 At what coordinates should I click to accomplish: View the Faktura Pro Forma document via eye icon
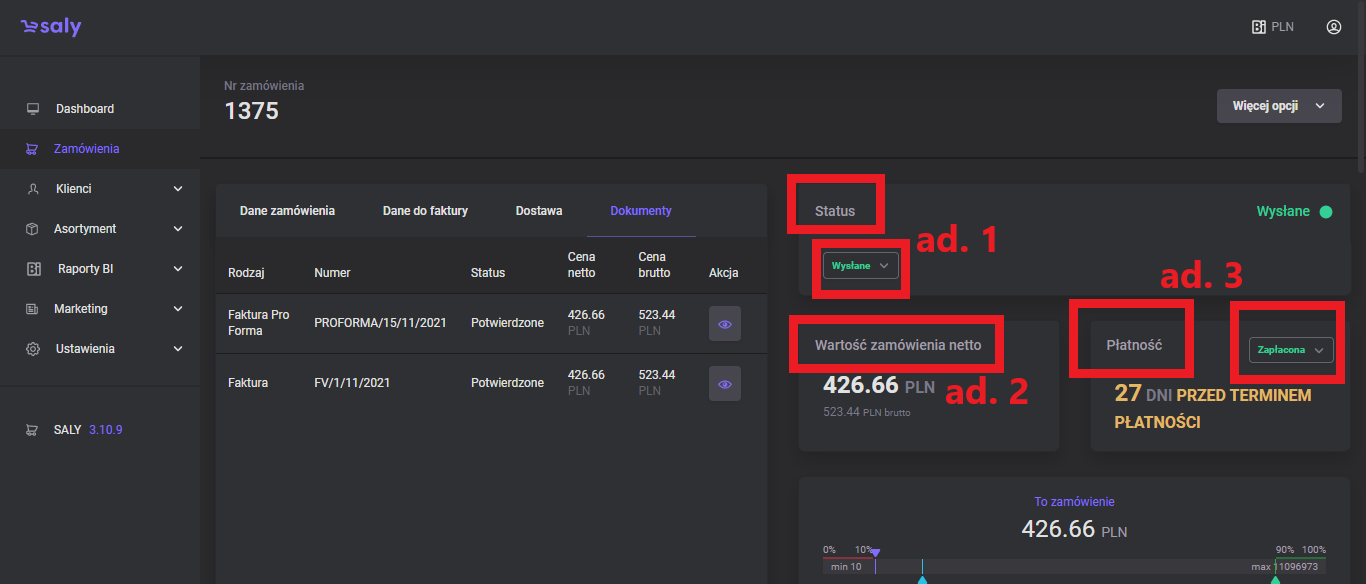coord(725,324)
